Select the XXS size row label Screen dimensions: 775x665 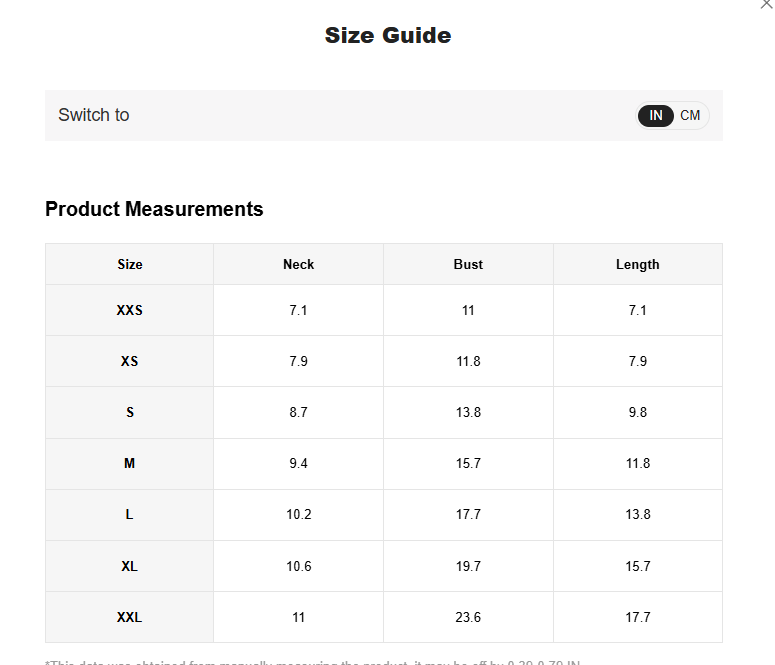point(129,310)
